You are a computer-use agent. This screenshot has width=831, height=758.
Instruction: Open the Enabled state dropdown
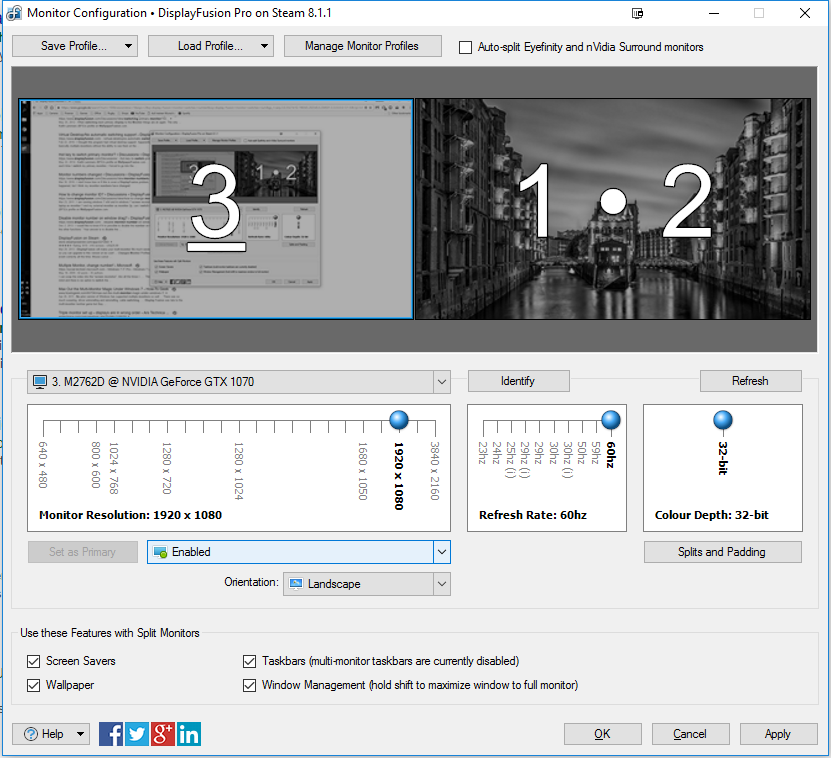(x=298, y=552)
